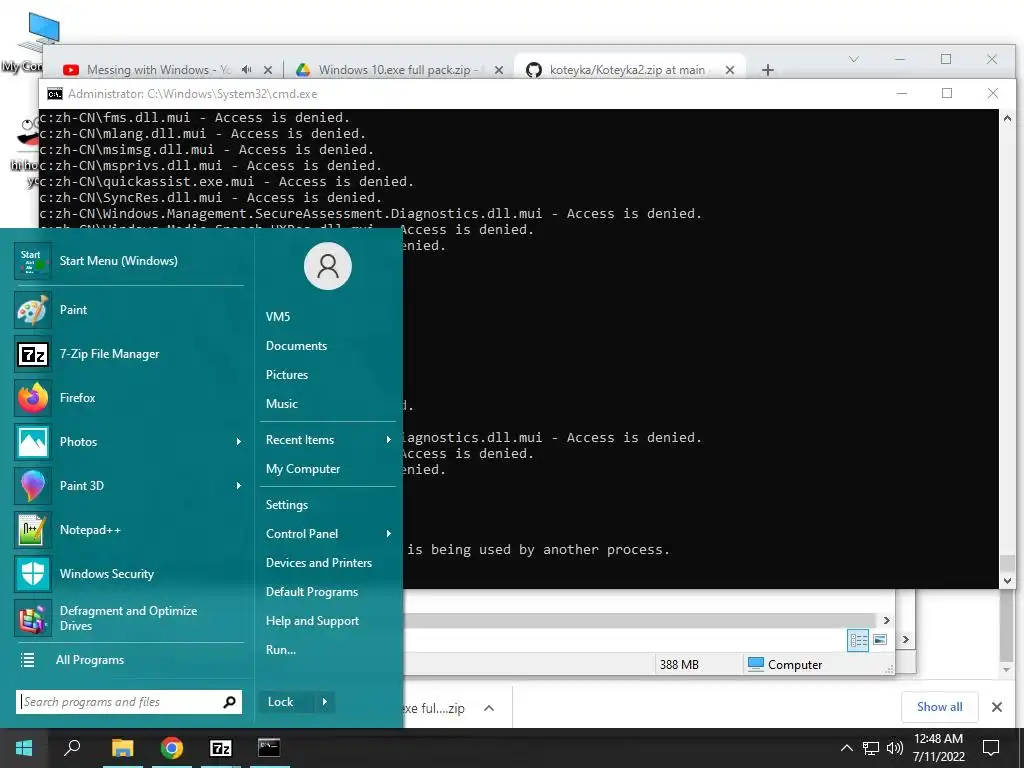Open the network icon in system tray
1024x768 pixels.
click(x=871, y=748)
